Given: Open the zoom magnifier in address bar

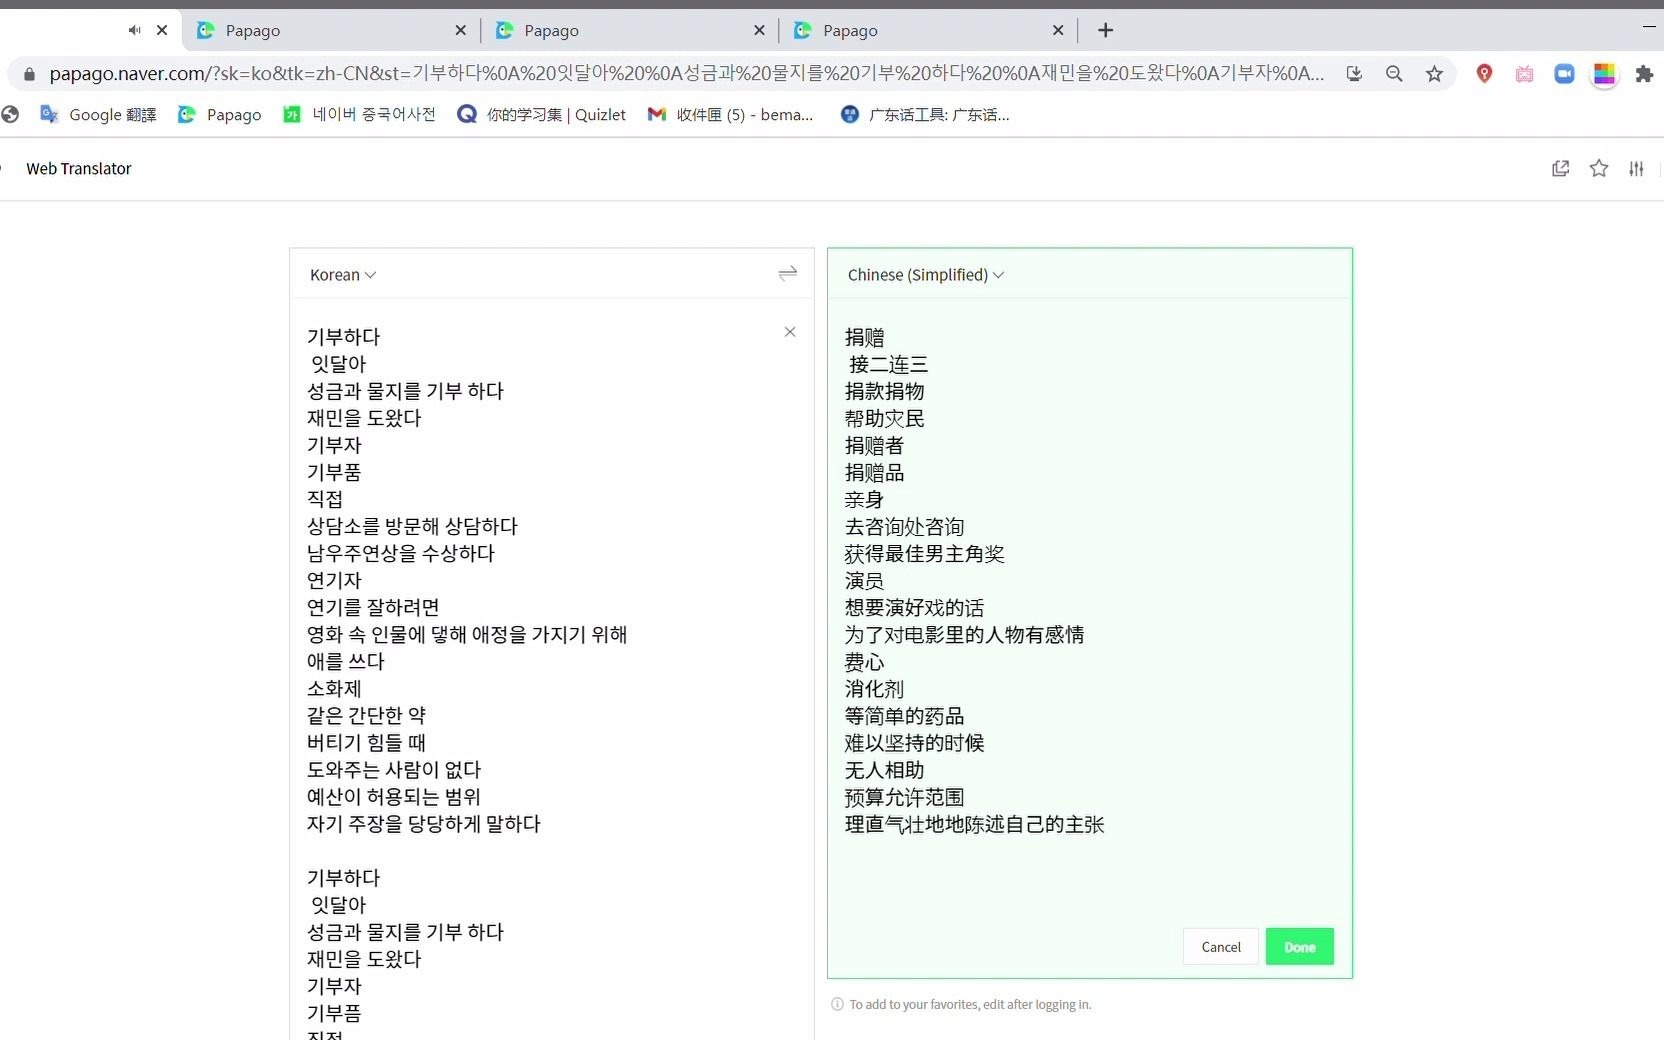Looking at the screenshot, I should pyautogui.click(x=1394, y=74).
